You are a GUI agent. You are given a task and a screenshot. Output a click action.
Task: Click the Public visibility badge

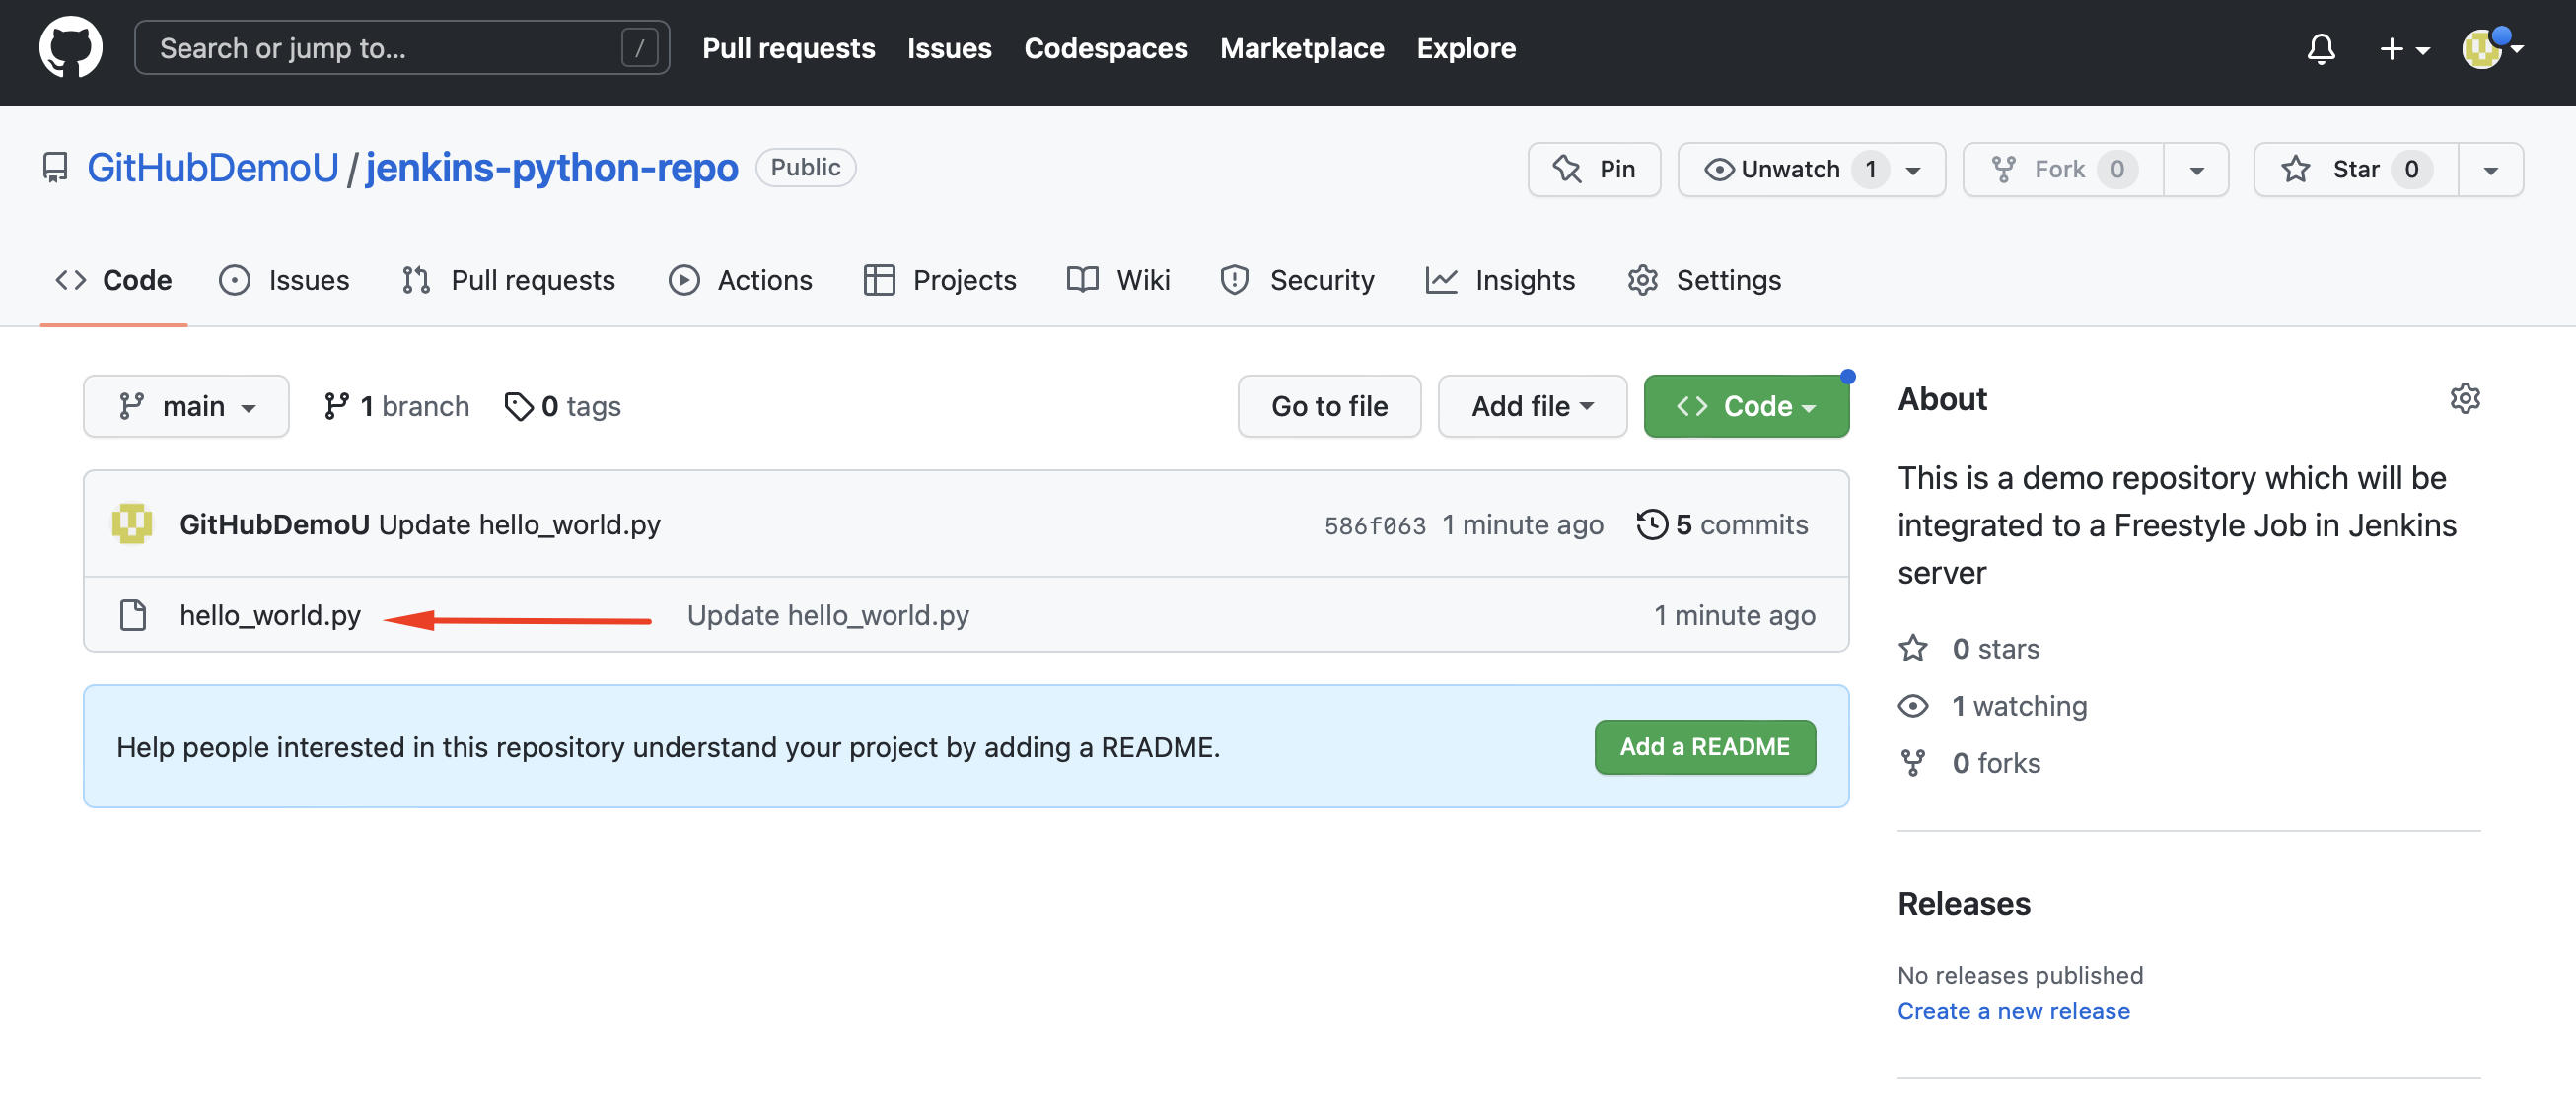(805, 167)
